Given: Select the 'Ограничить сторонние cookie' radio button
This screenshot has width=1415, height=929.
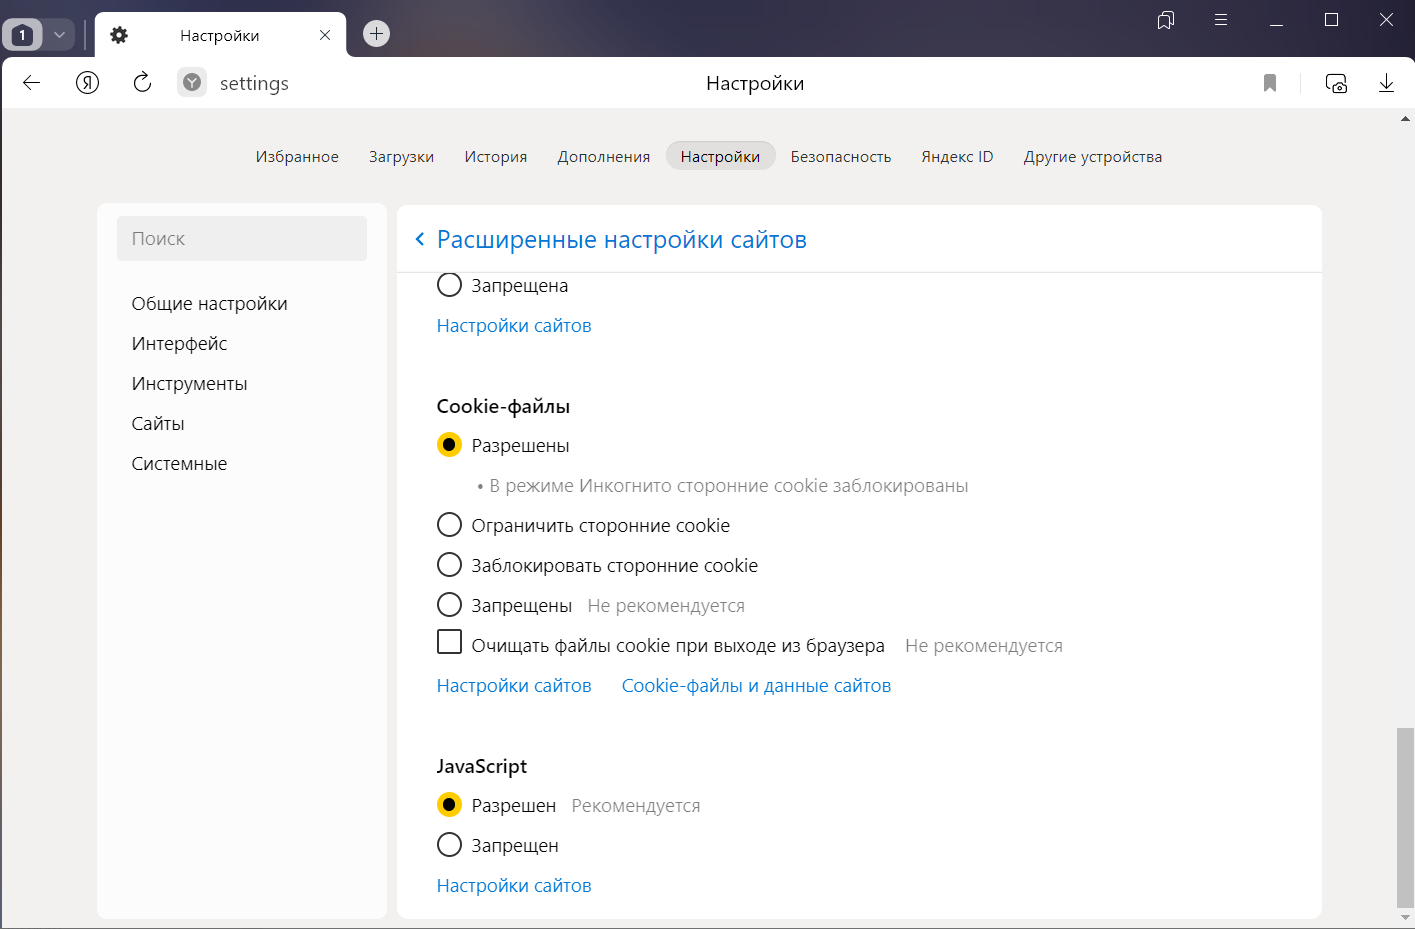Looking at the screenshot, I should click(449, 525).
